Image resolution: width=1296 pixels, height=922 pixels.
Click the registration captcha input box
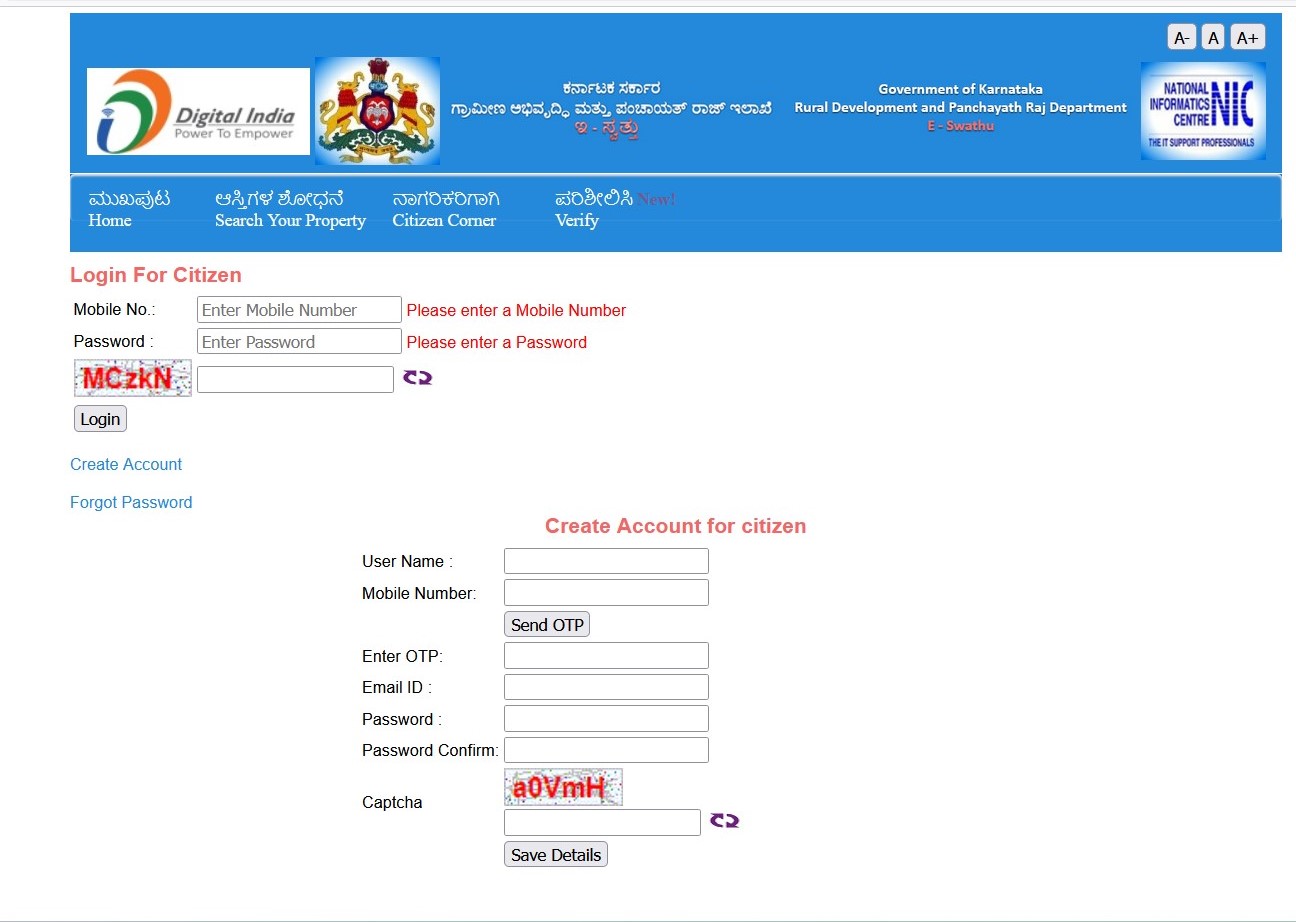[602, 822]
